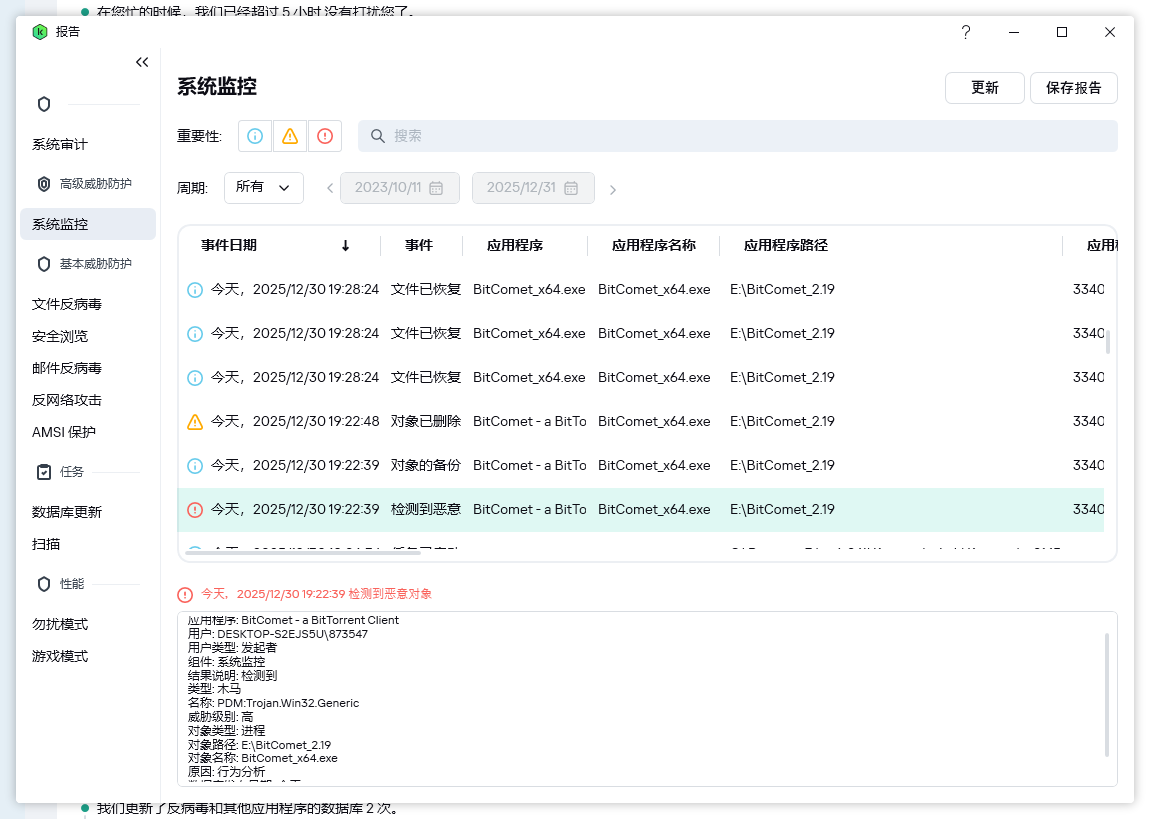
Task: Collapse the sidebar with the double-chevron icon
Action: pyautogui.click(x=142, y=62)
